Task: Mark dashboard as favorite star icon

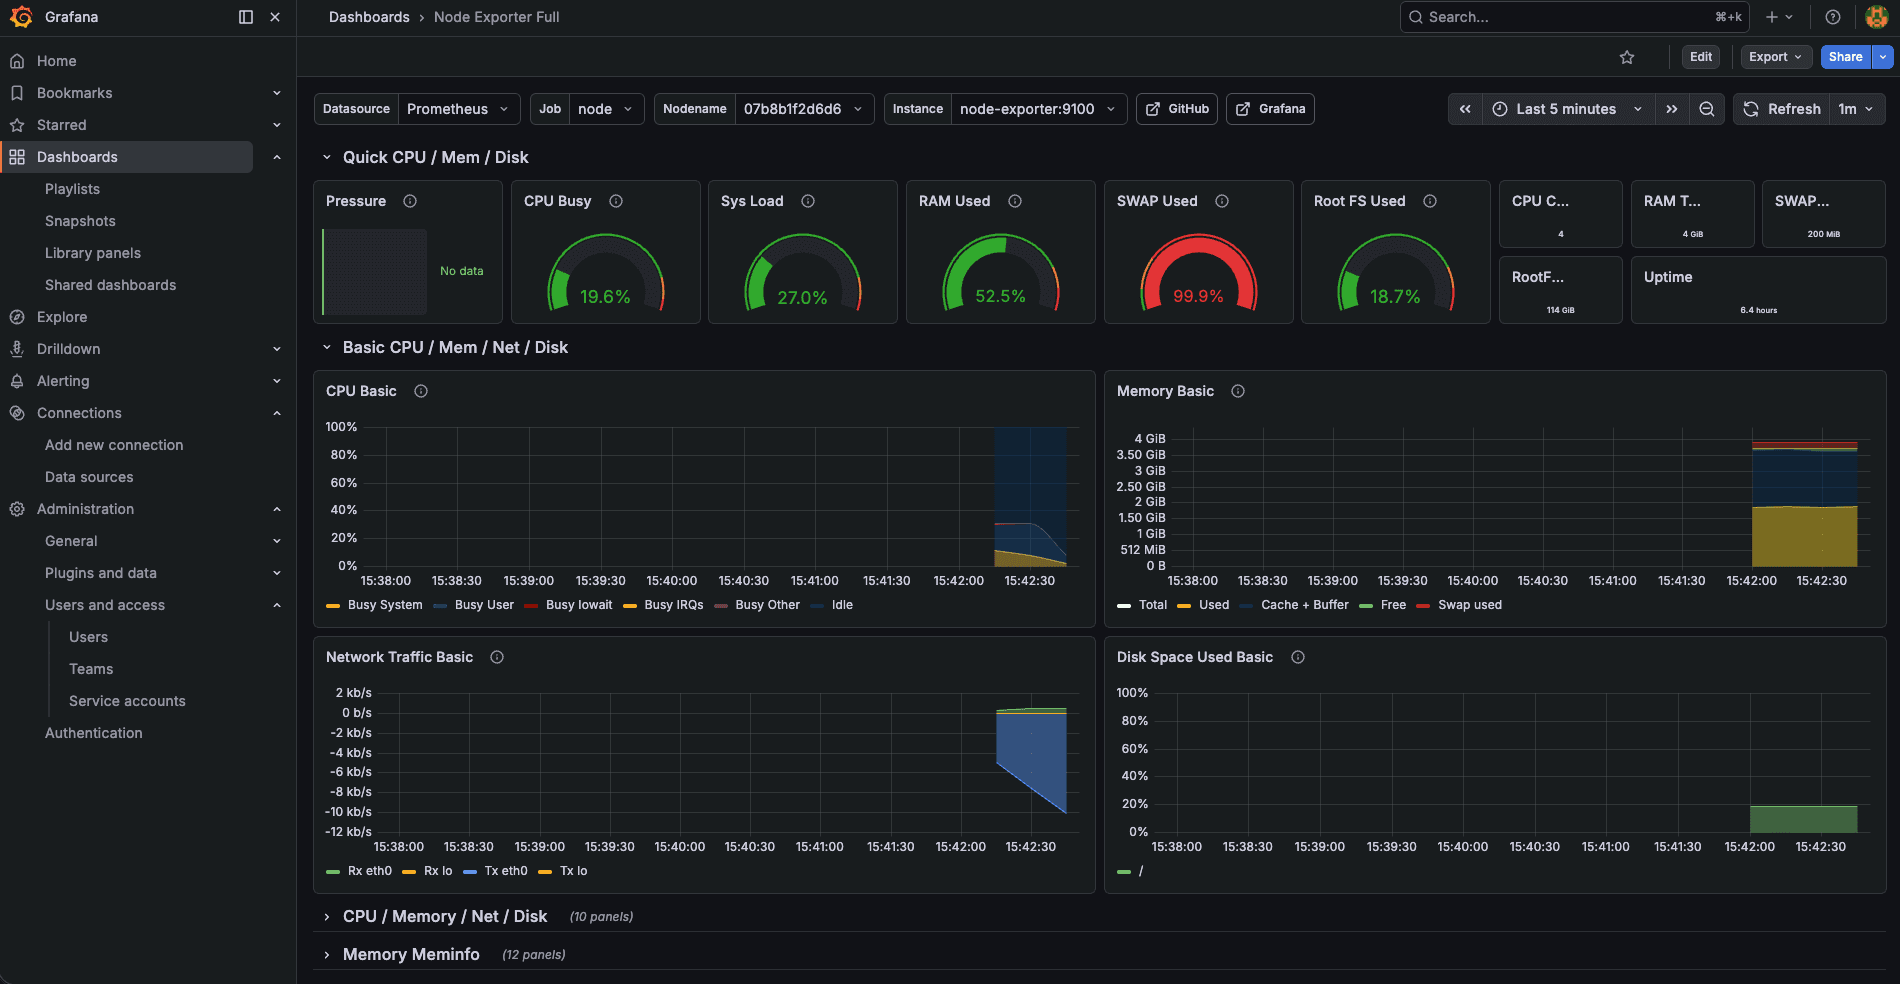Action: click(1627, 57)
